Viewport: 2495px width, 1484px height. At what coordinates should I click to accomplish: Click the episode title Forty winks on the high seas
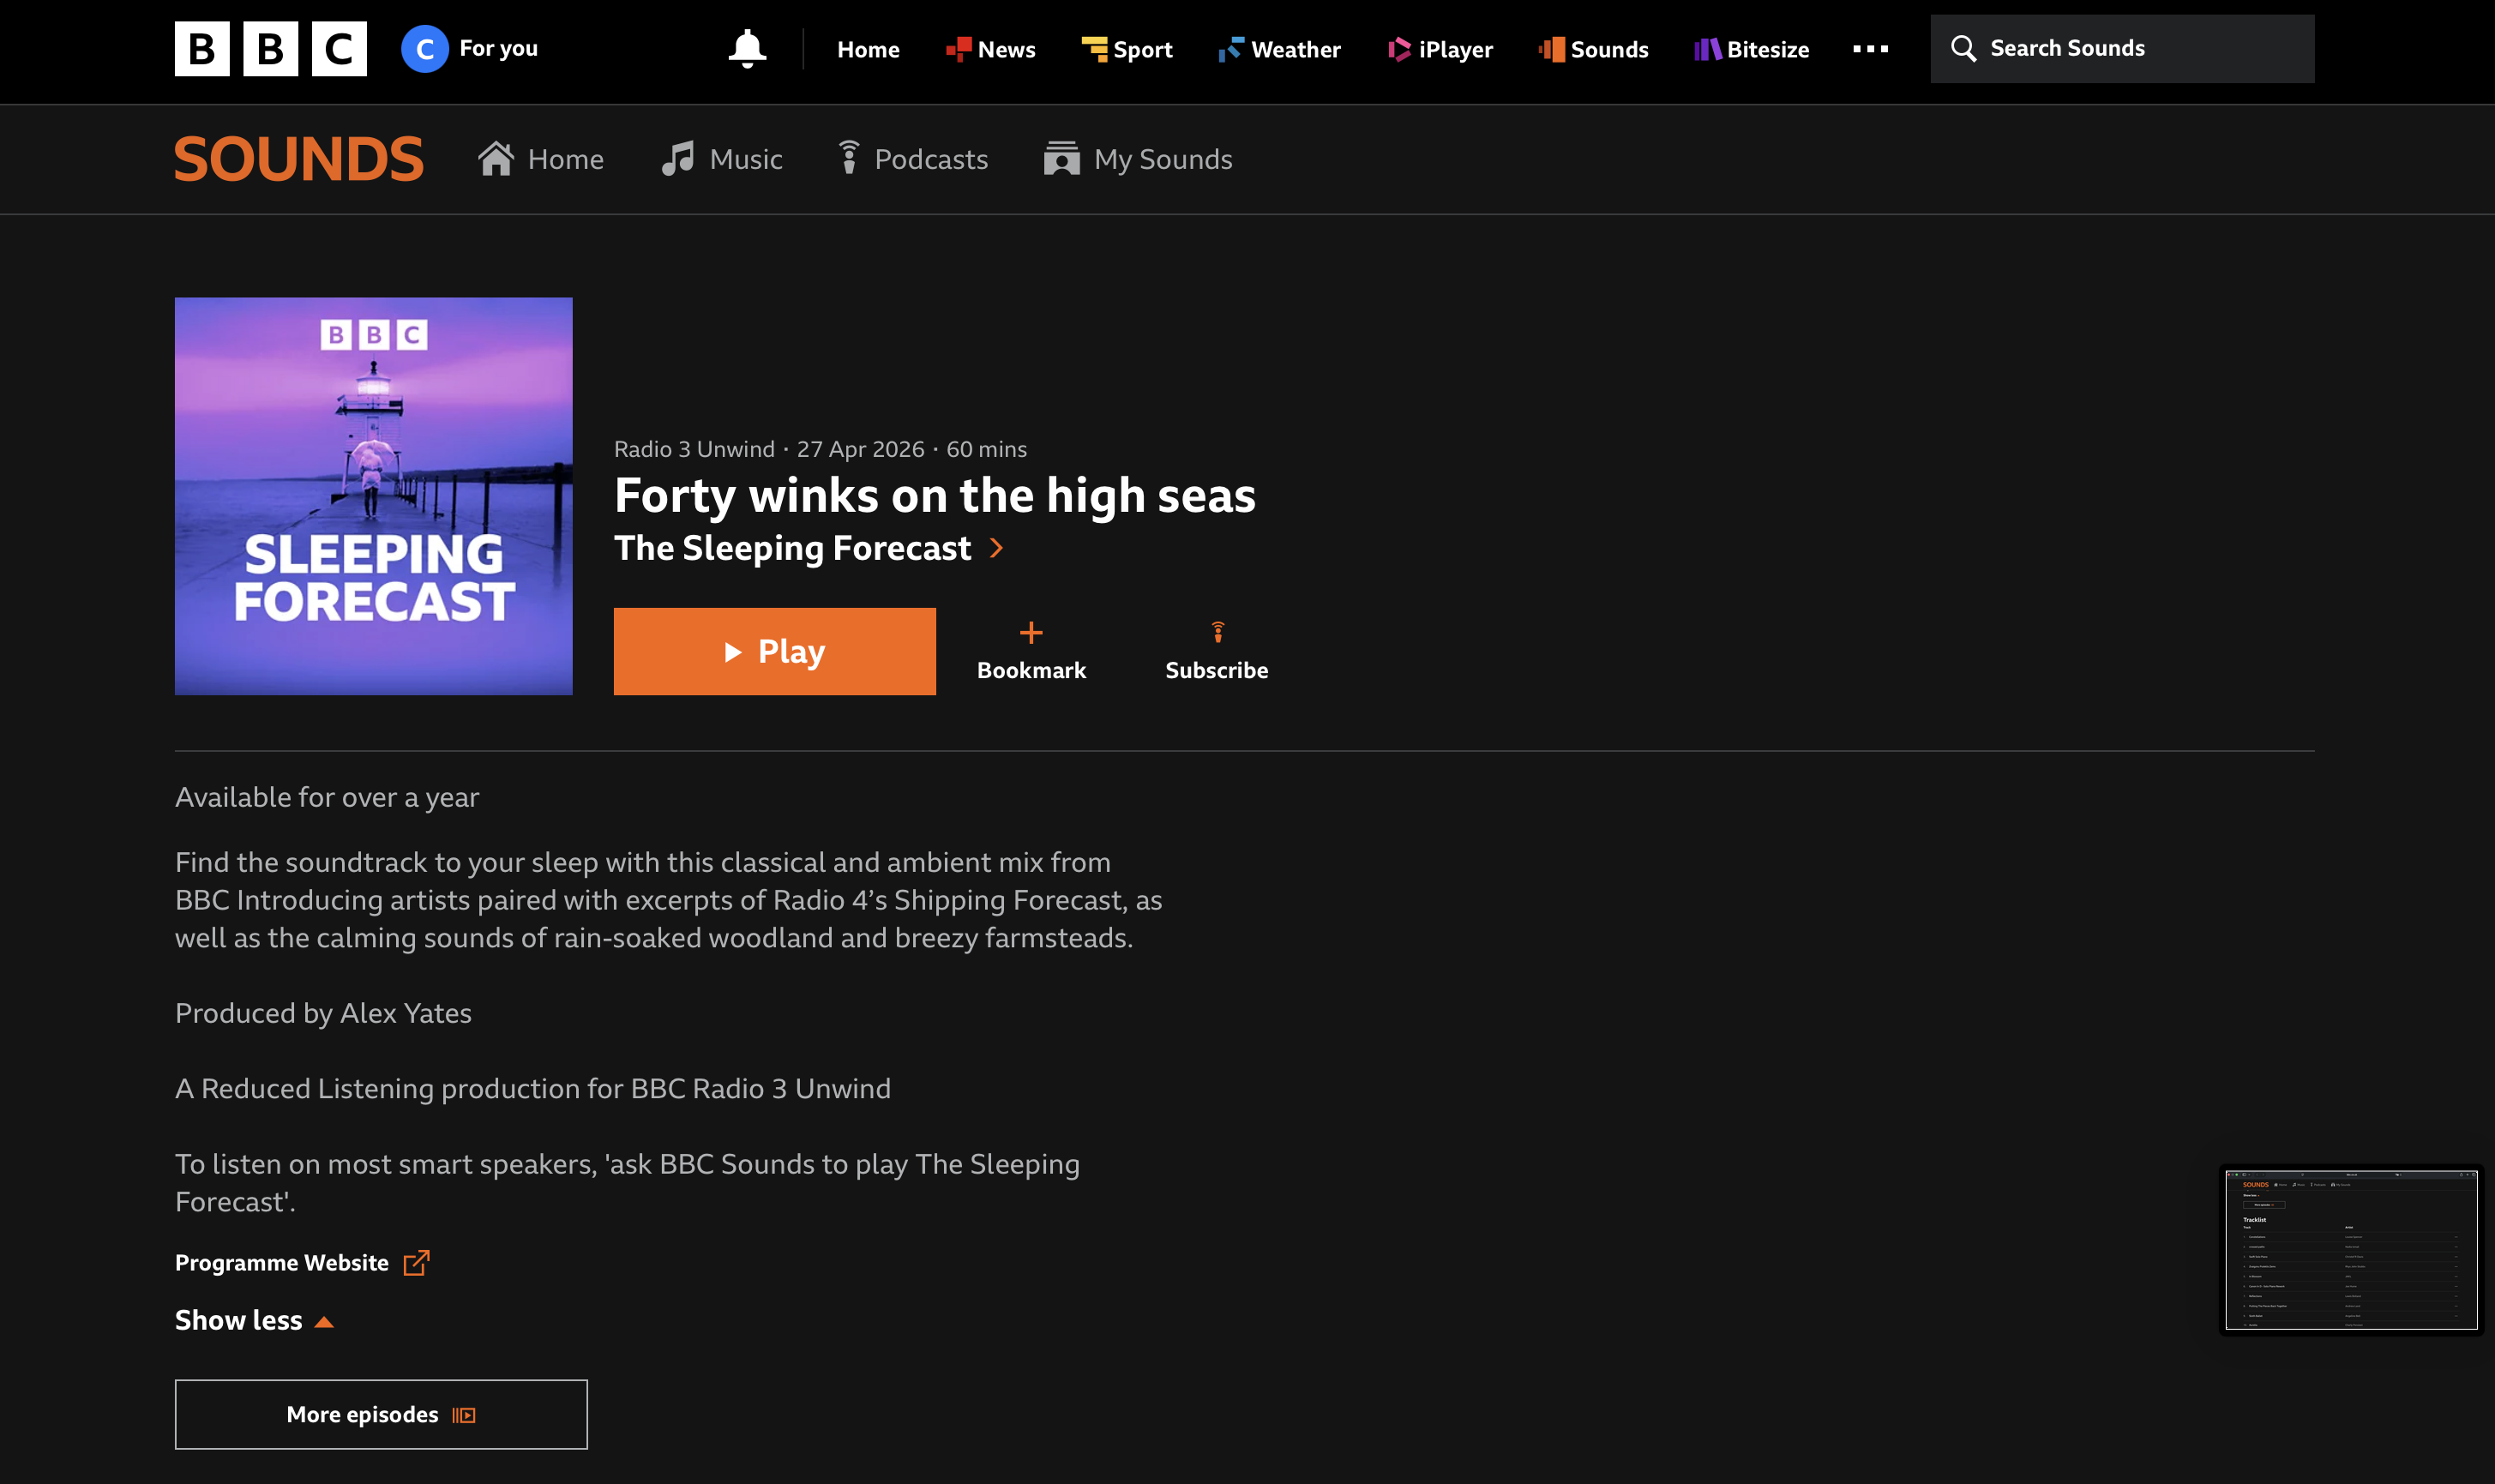935,495
